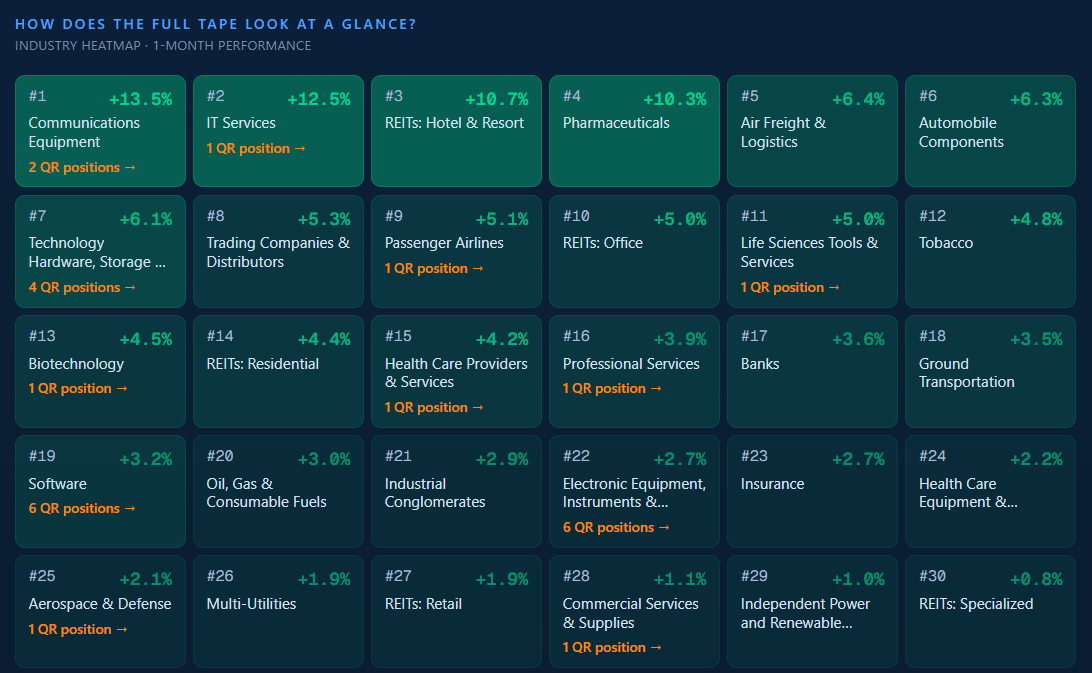1092x673 pixels.
Task: Select the Pharmaceuticals heatmap card
Action: pos(634,131)
